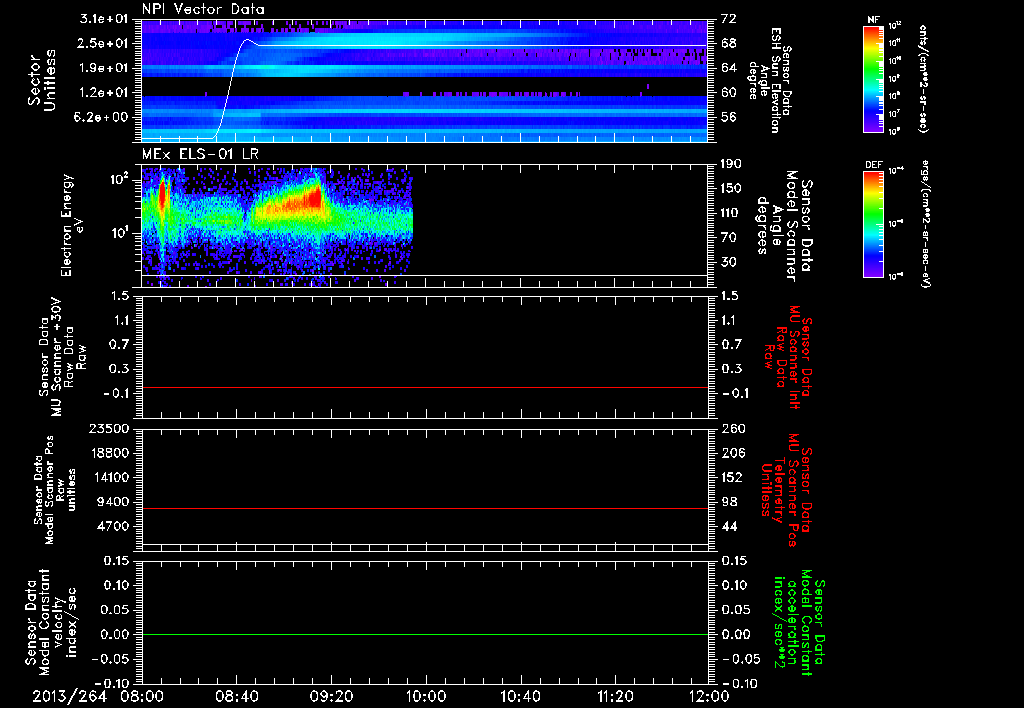
Task: Click the Electron Energy eV axis label
Action: click(x=71, y=225)
